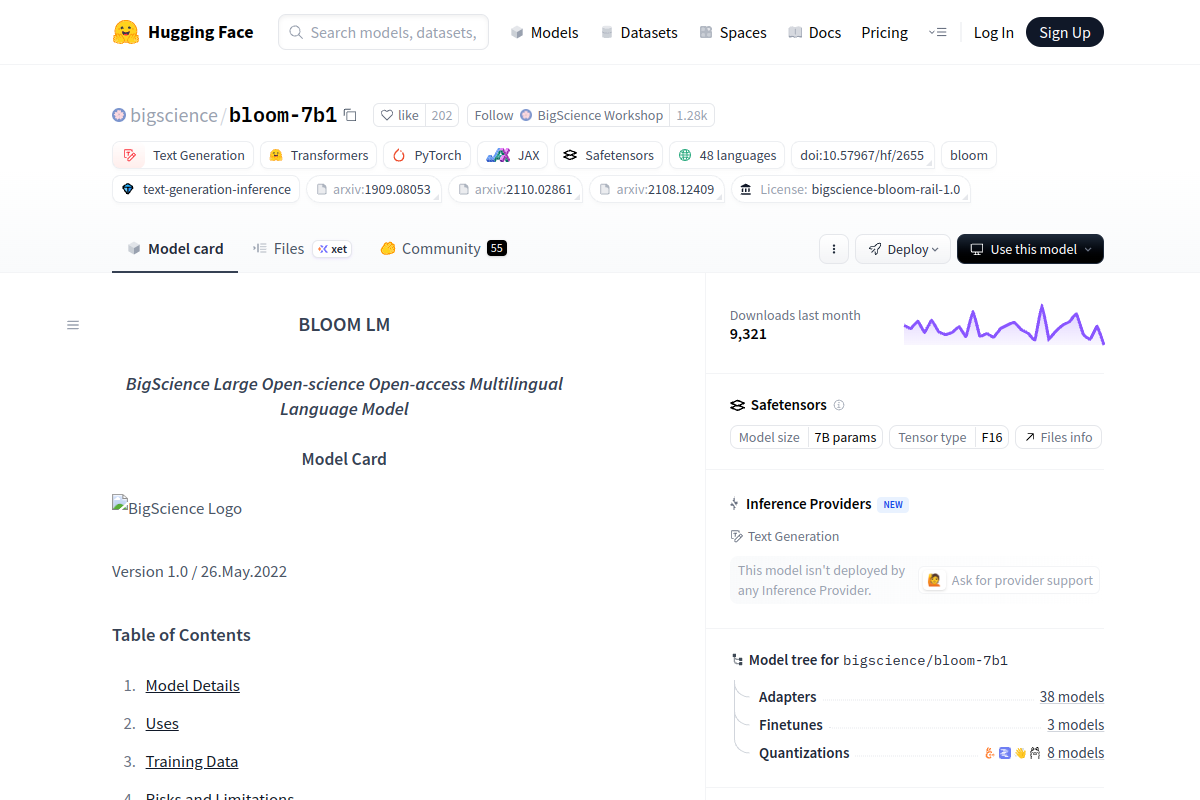Image resolution: width=1200 pixels, height=800 pixels.
Task: Open the Use this model dropdown
Action: (1029, 249)
